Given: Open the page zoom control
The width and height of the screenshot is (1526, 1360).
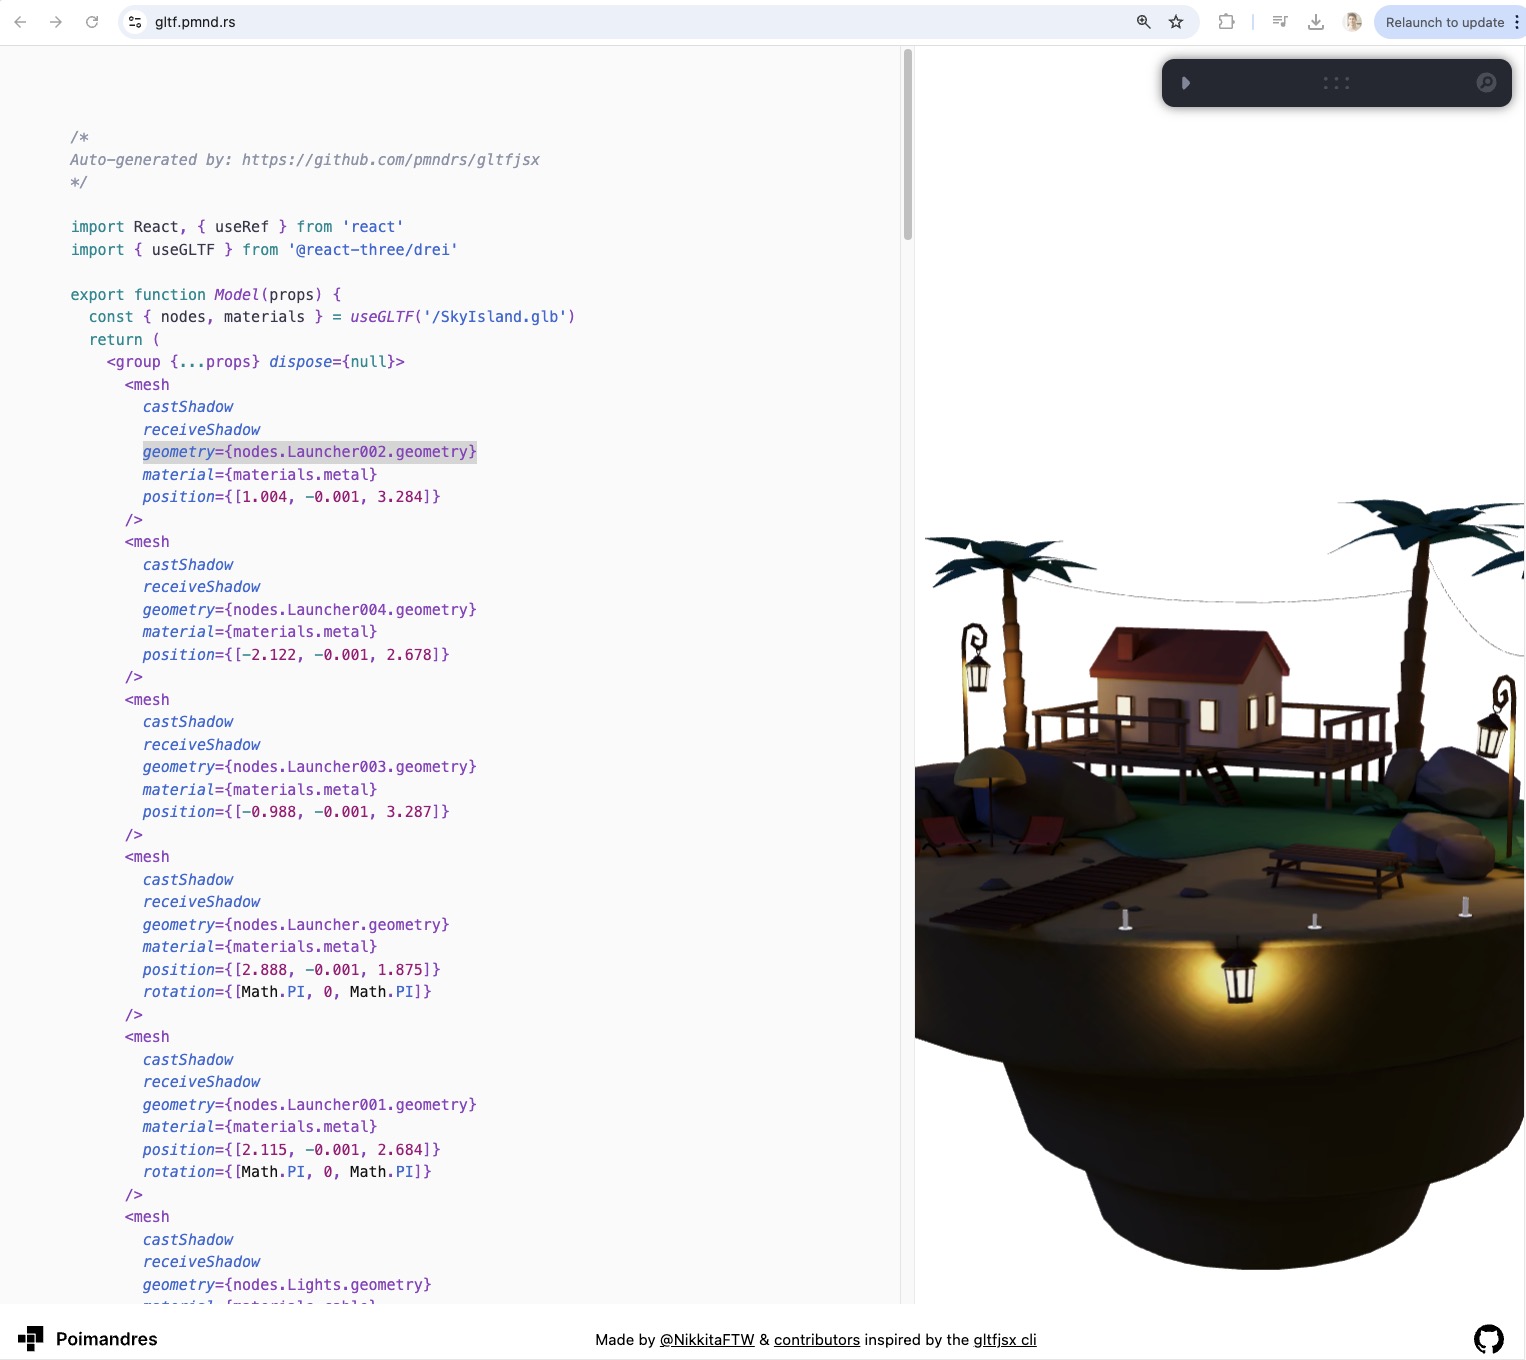Looking at the screenshot, I should (1143, 22).
